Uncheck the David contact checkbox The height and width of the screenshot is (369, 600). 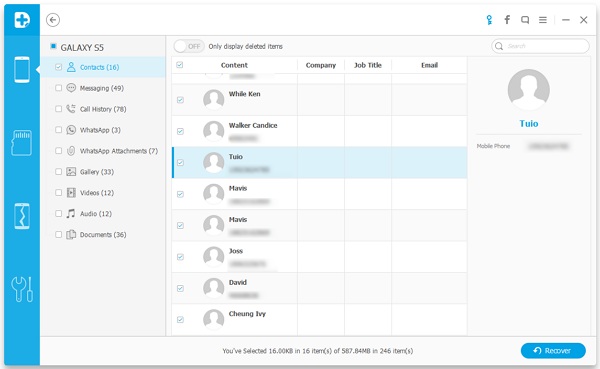coord(180,288)
